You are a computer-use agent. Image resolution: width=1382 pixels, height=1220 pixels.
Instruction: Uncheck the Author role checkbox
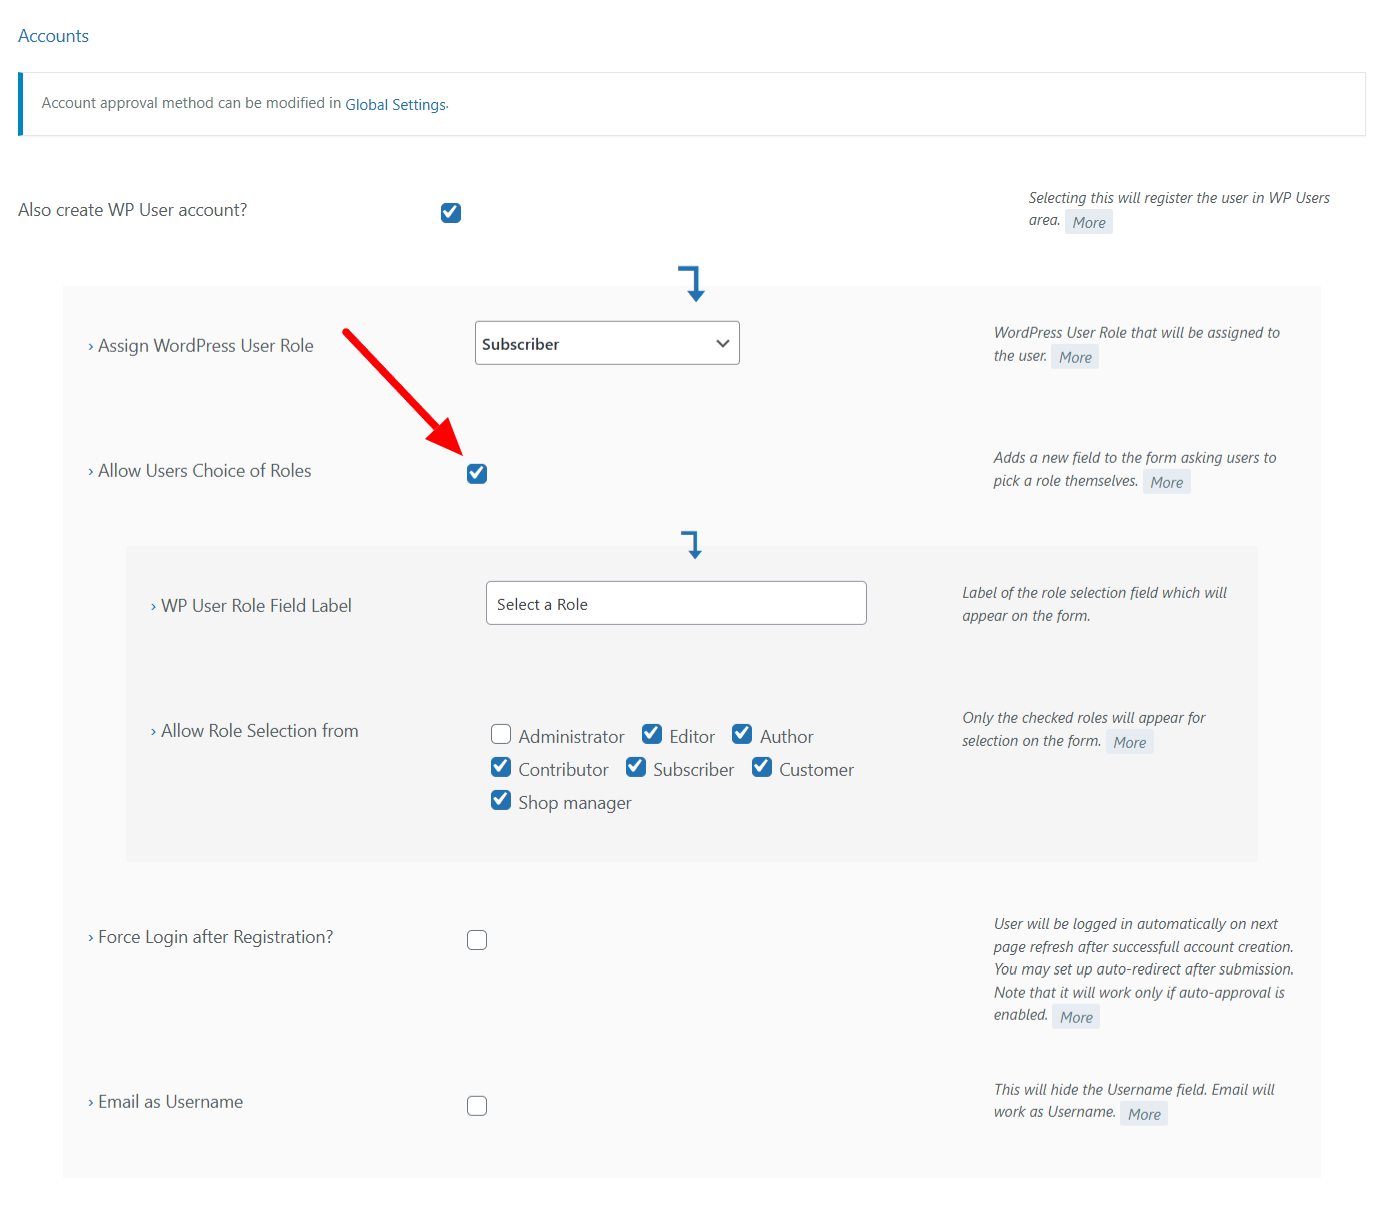coord(742,735)
